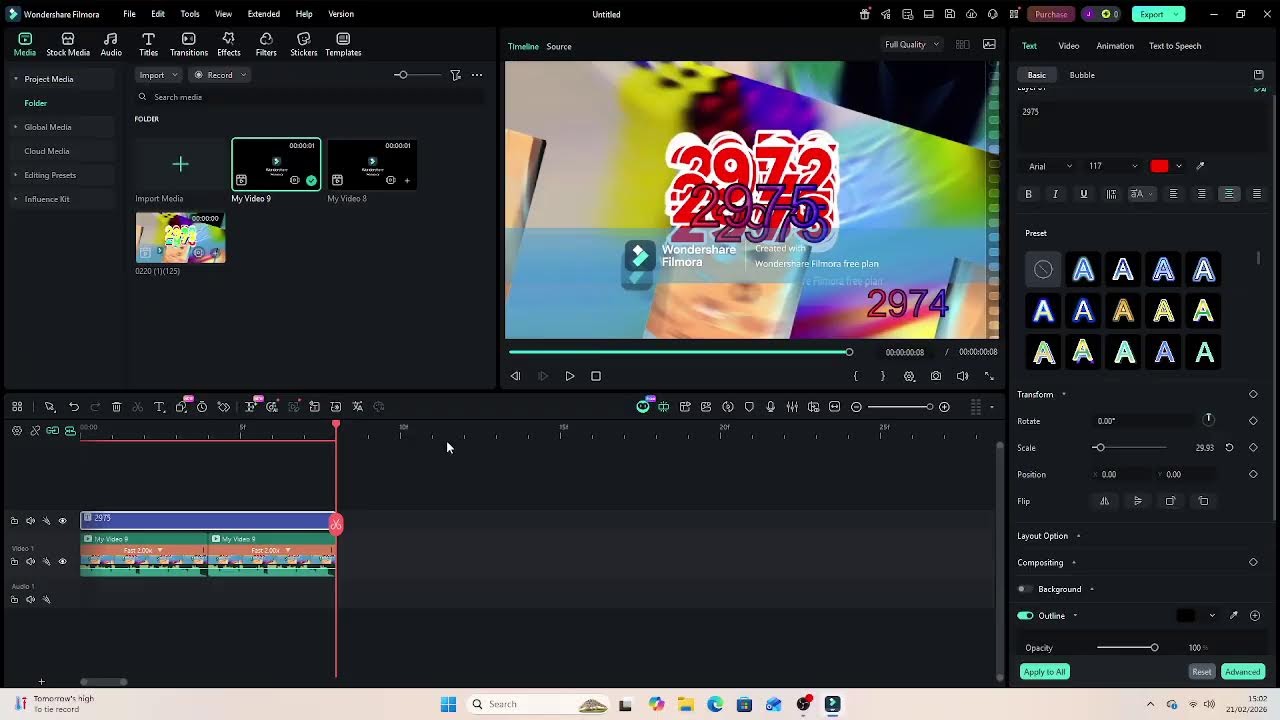The height and width of the screenshot is (720, 1280).
Task: Disable the Outline toggle switch
Action: 1025,616
